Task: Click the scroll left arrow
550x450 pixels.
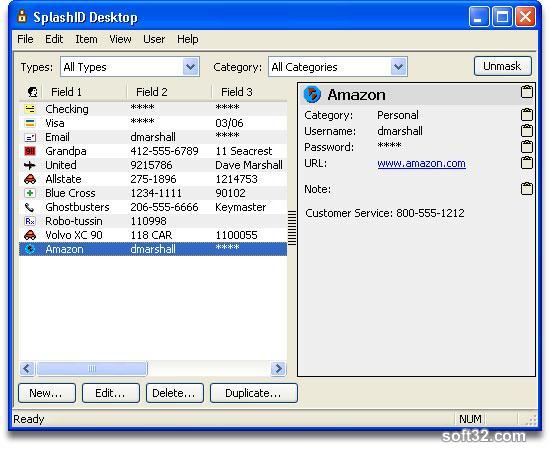Action: 27,369
